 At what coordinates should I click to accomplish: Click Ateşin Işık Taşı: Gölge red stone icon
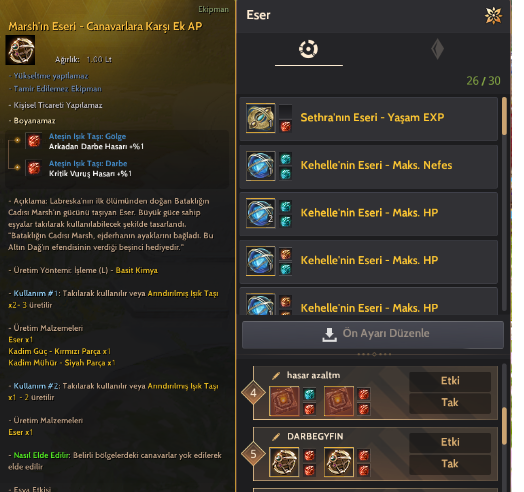(34, 141)
